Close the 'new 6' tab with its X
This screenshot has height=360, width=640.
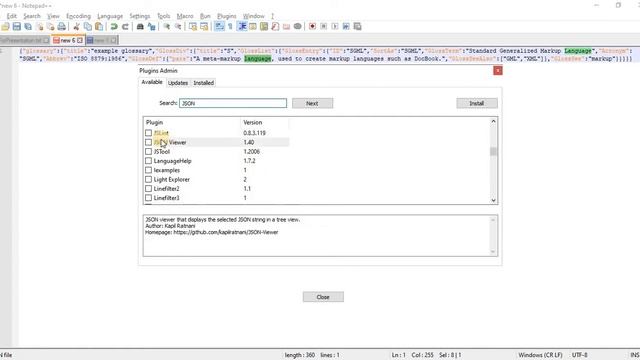click(80, 40)
